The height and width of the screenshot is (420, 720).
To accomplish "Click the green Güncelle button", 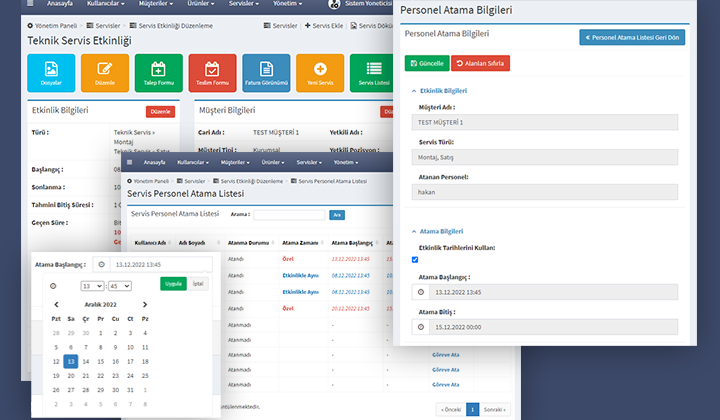I will tap(427, 63).
